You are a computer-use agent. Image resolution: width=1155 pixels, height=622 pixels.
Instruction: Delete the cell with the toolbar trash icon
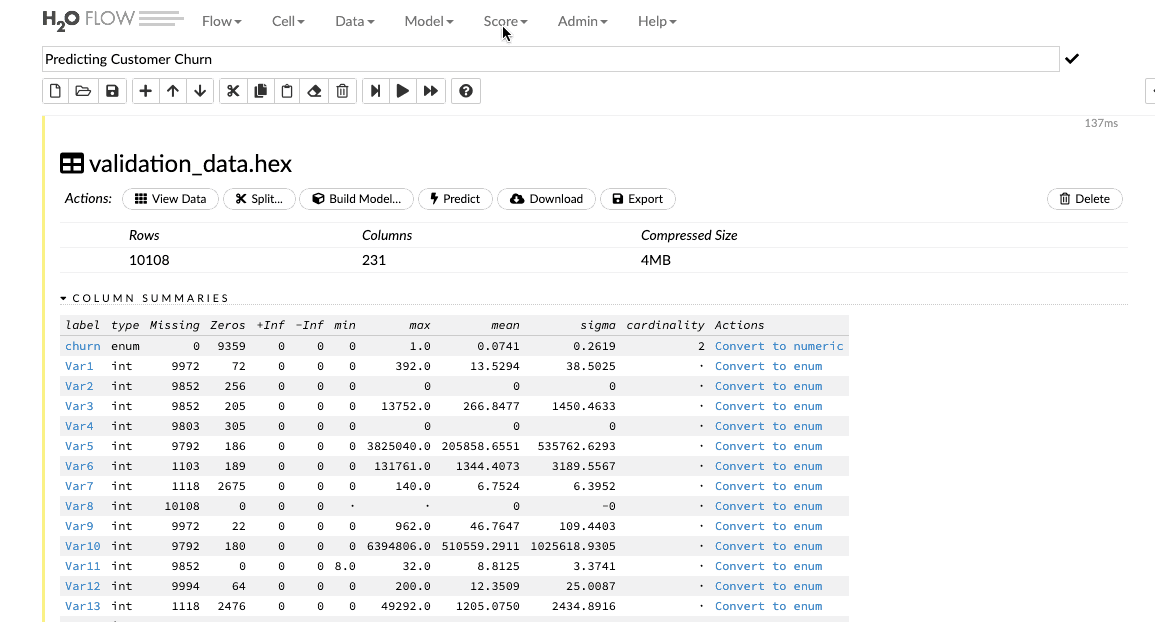pos(343,91)
